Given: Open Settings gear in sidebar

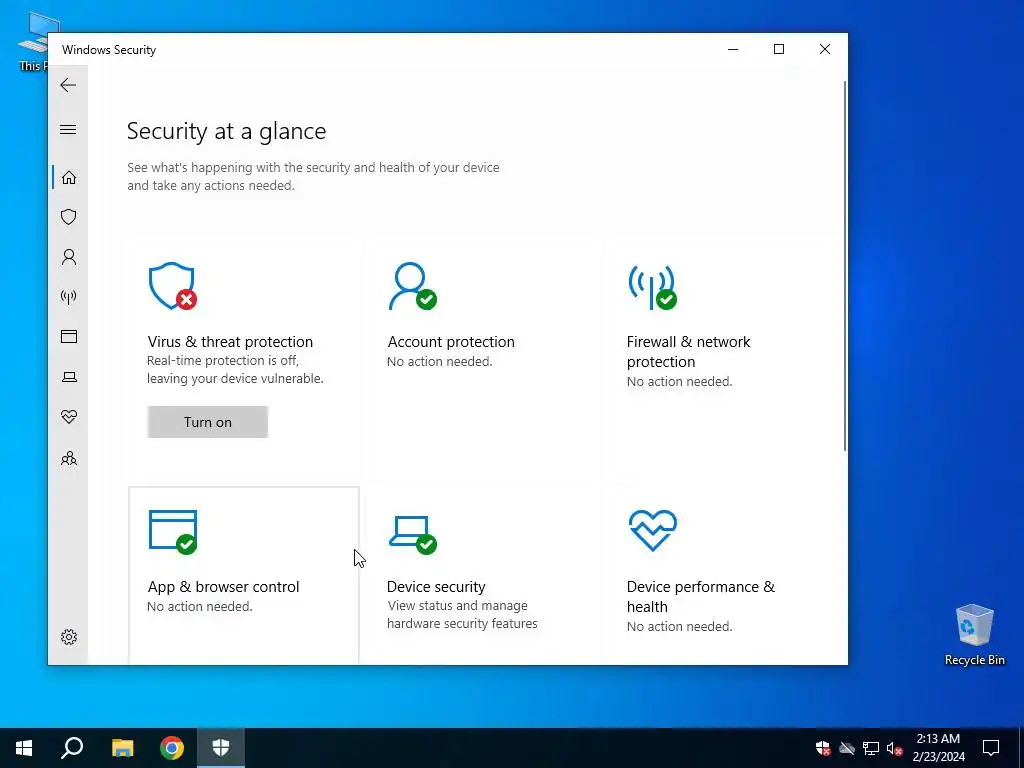Looking at the screenshot, I should tap(69, 637).
